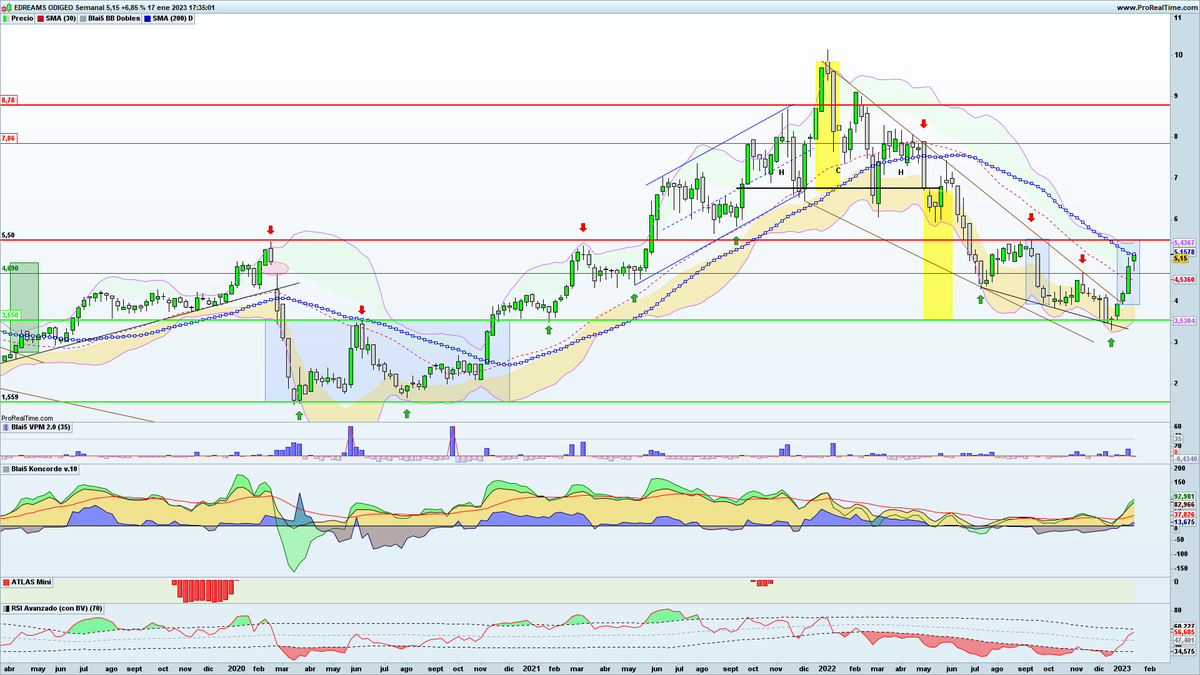Click the 2023 year label on time axis

coord(1122,667)
